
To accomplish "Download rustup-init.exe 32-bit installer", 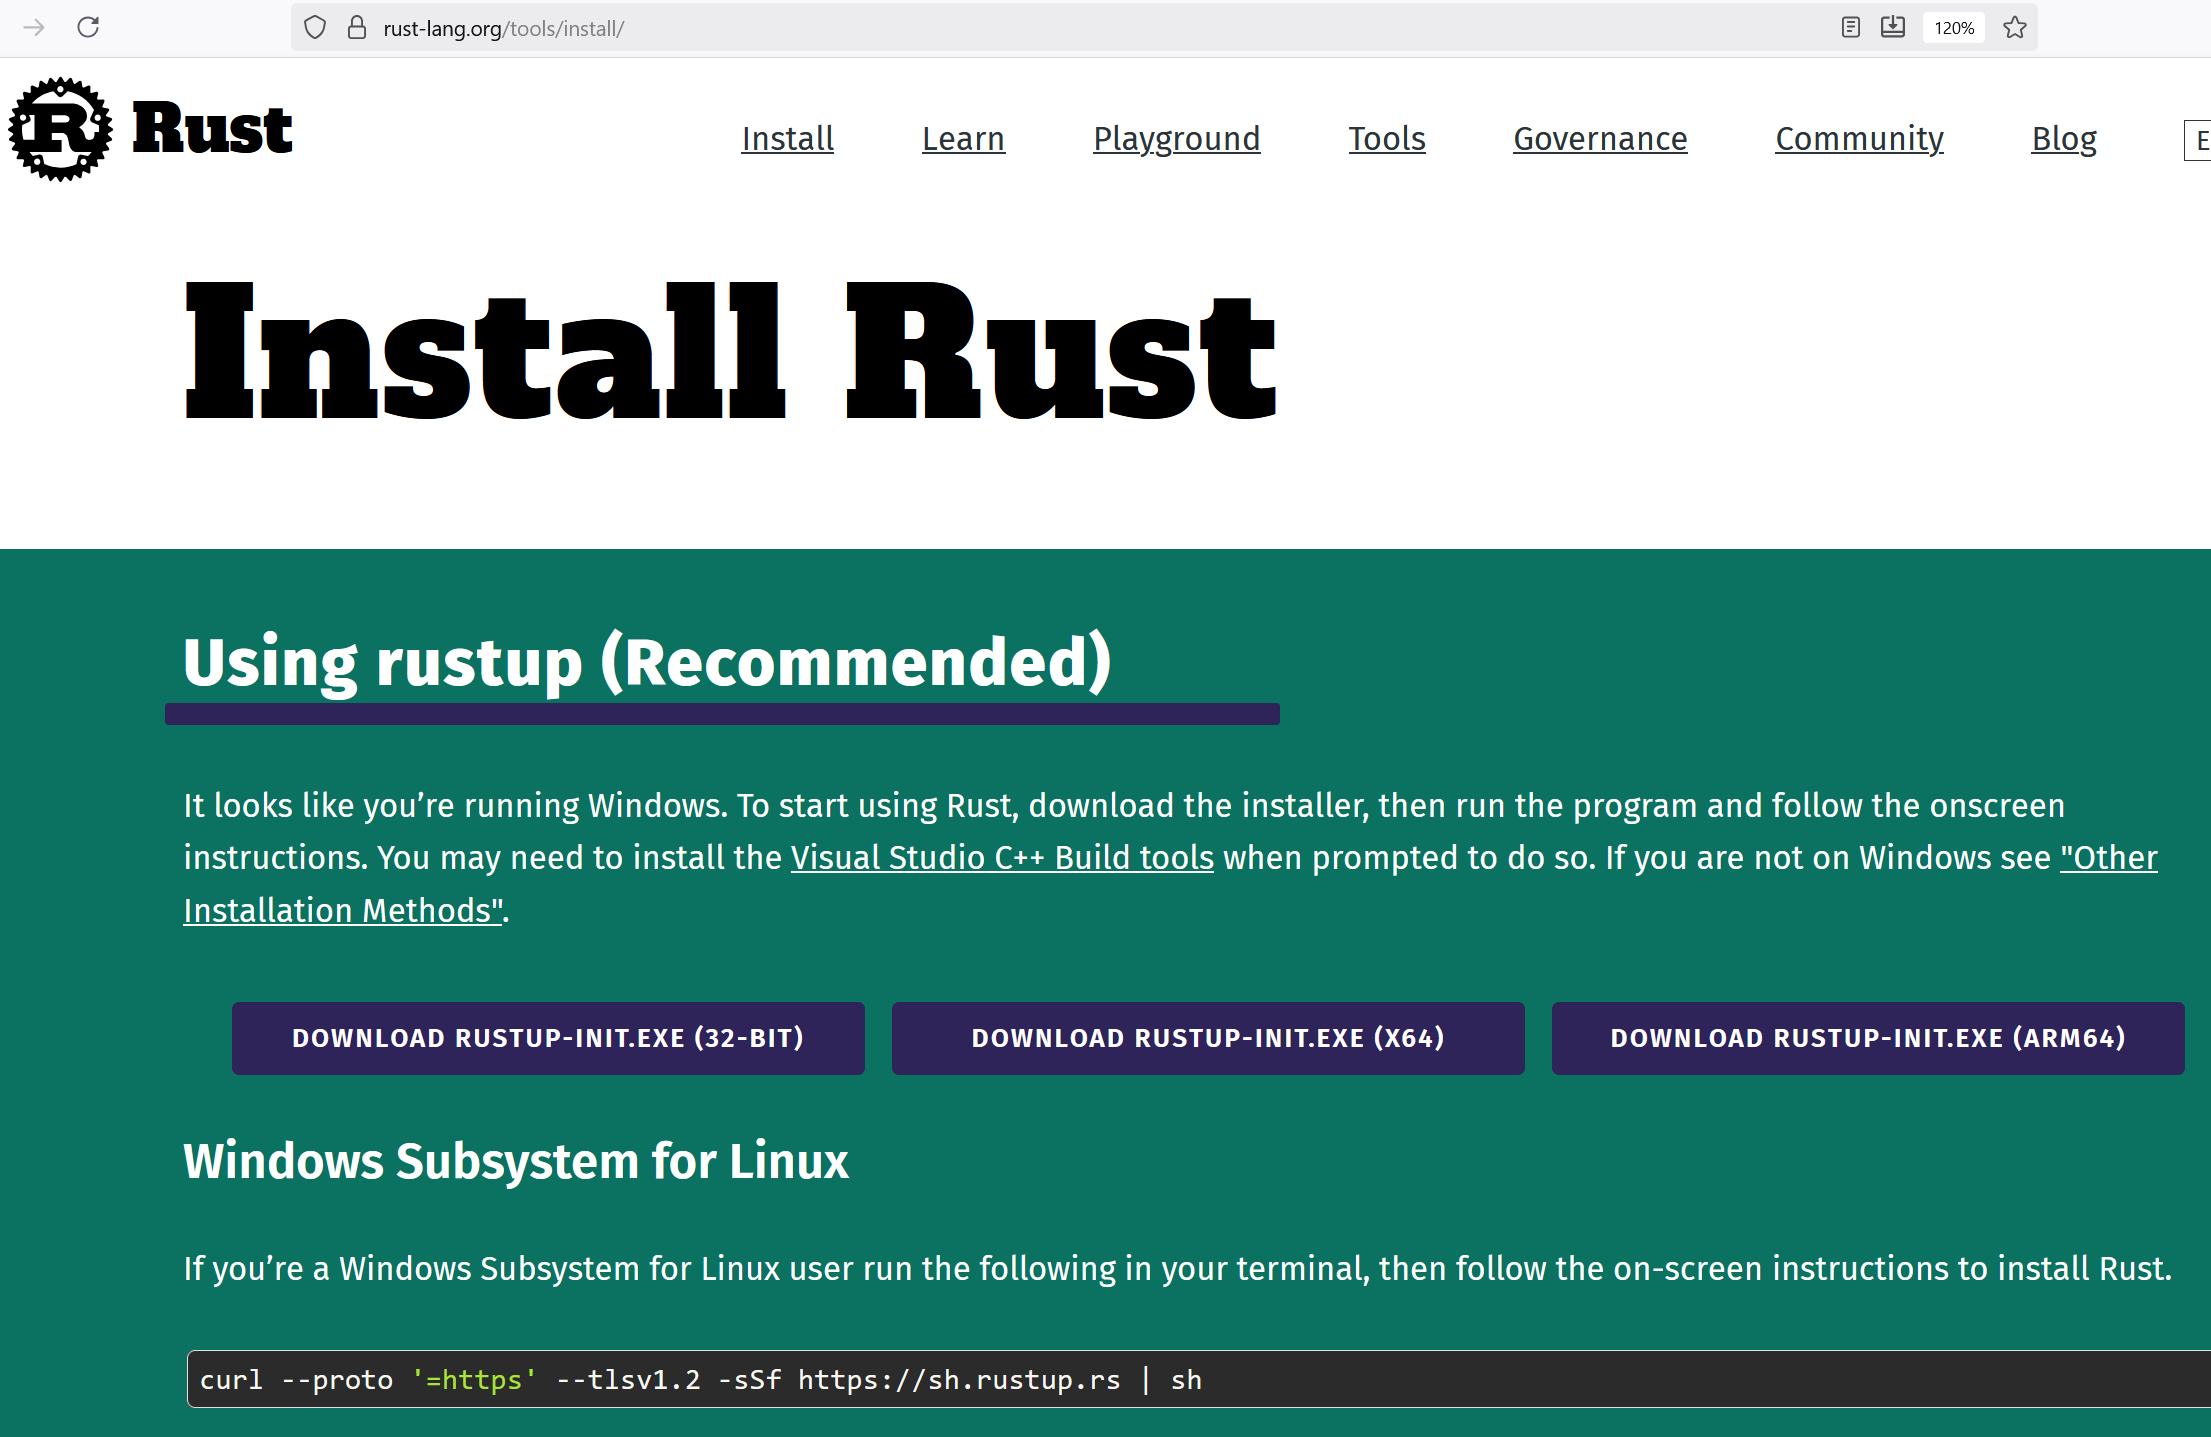I will pyautogui.click(x=548, y=1038).
